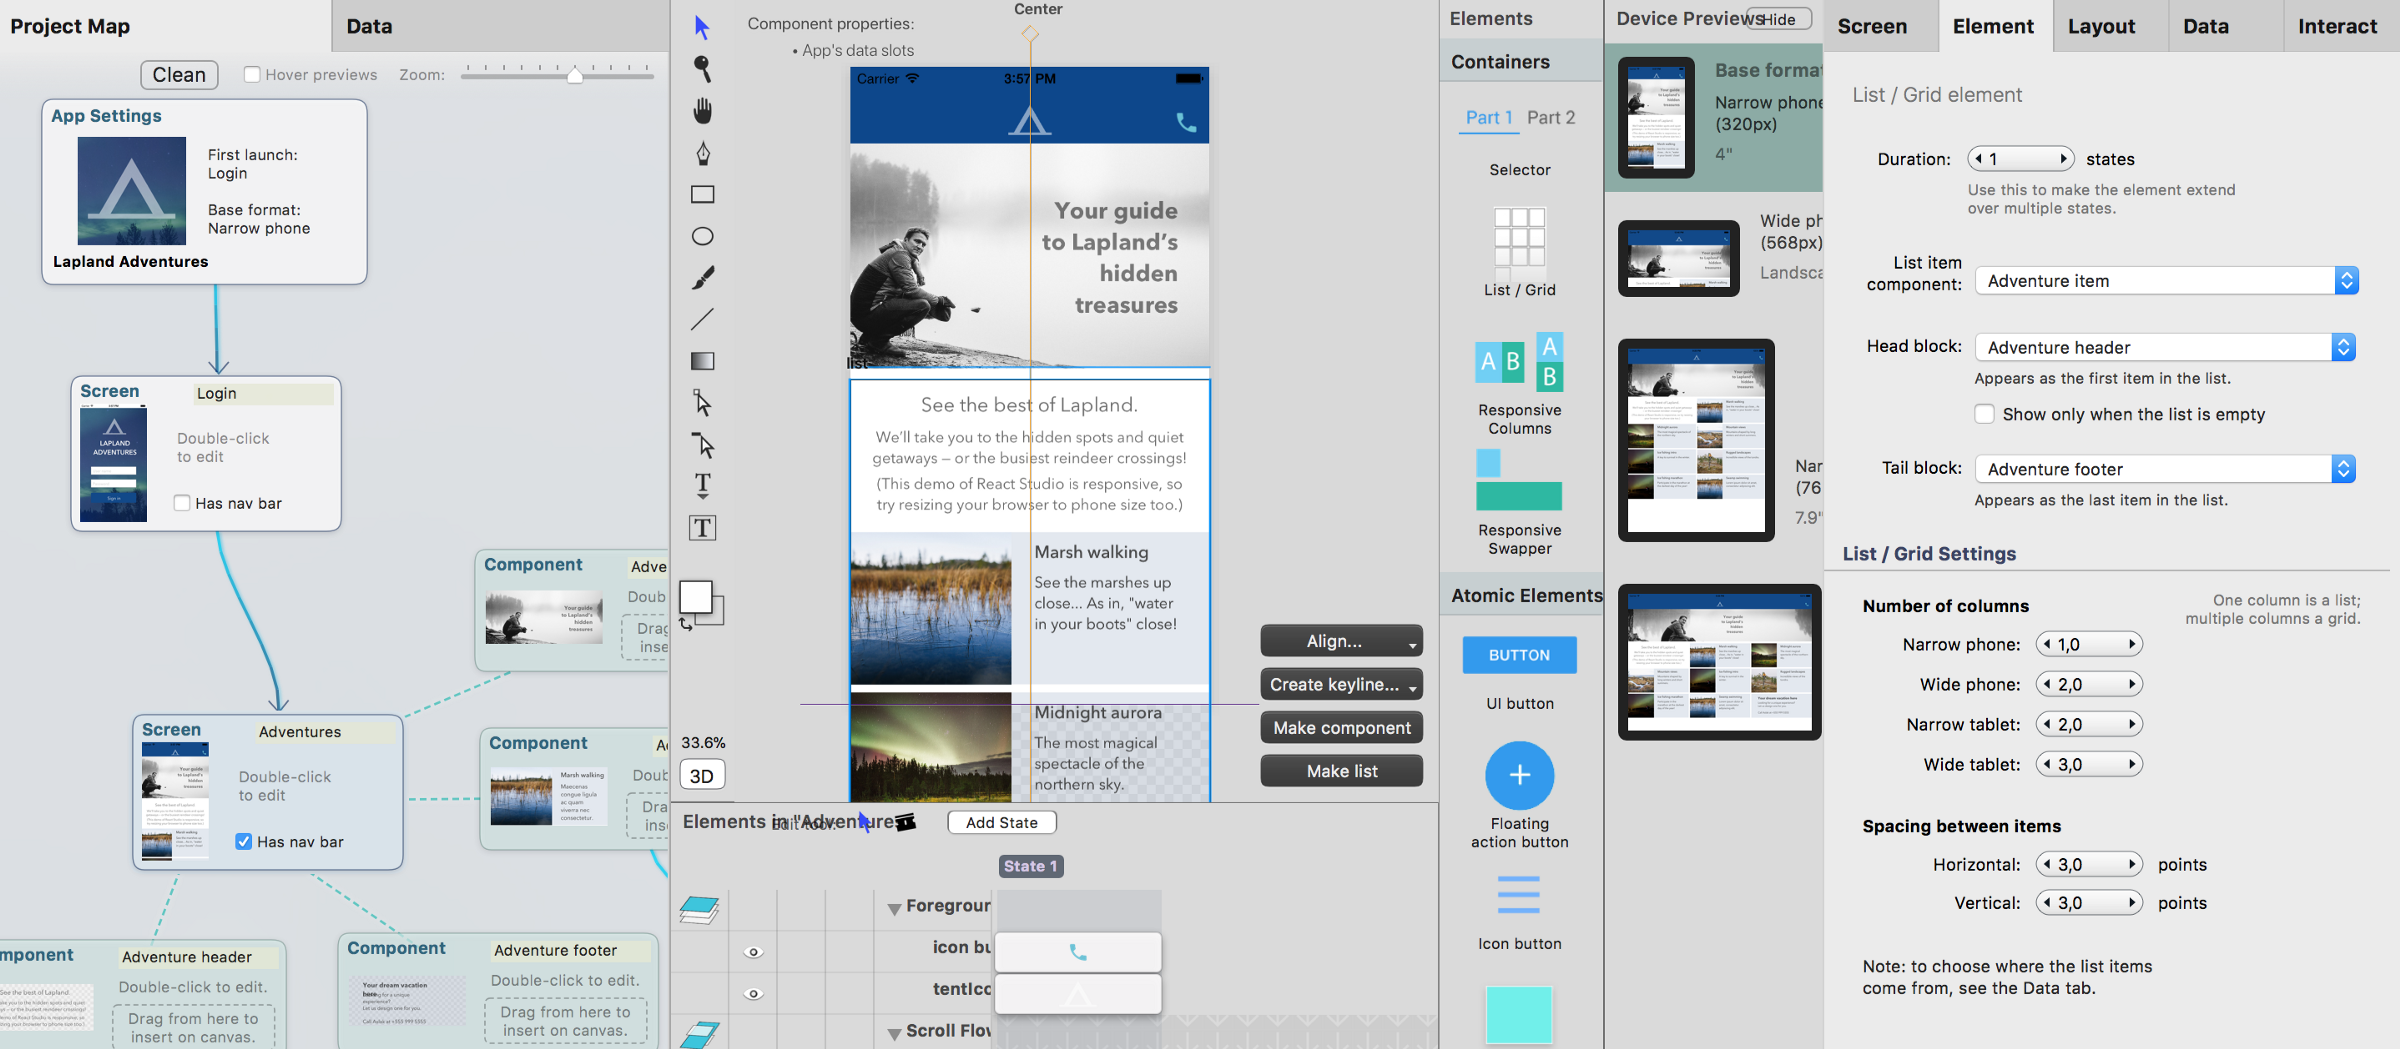
Task: Open the List item component dropdown
Action: (x=2166, y=281)
